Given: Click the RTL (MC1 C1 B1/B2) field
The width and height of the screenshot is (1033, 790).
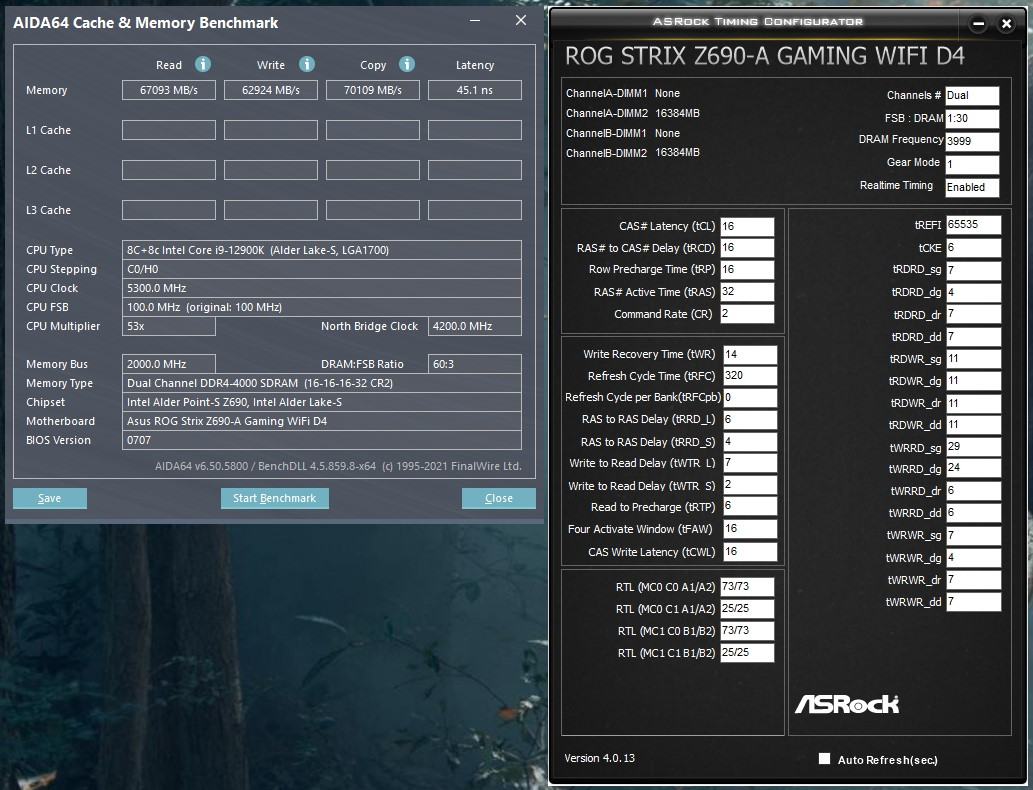Looking at the screenshot, I should [x=747, y=652].
